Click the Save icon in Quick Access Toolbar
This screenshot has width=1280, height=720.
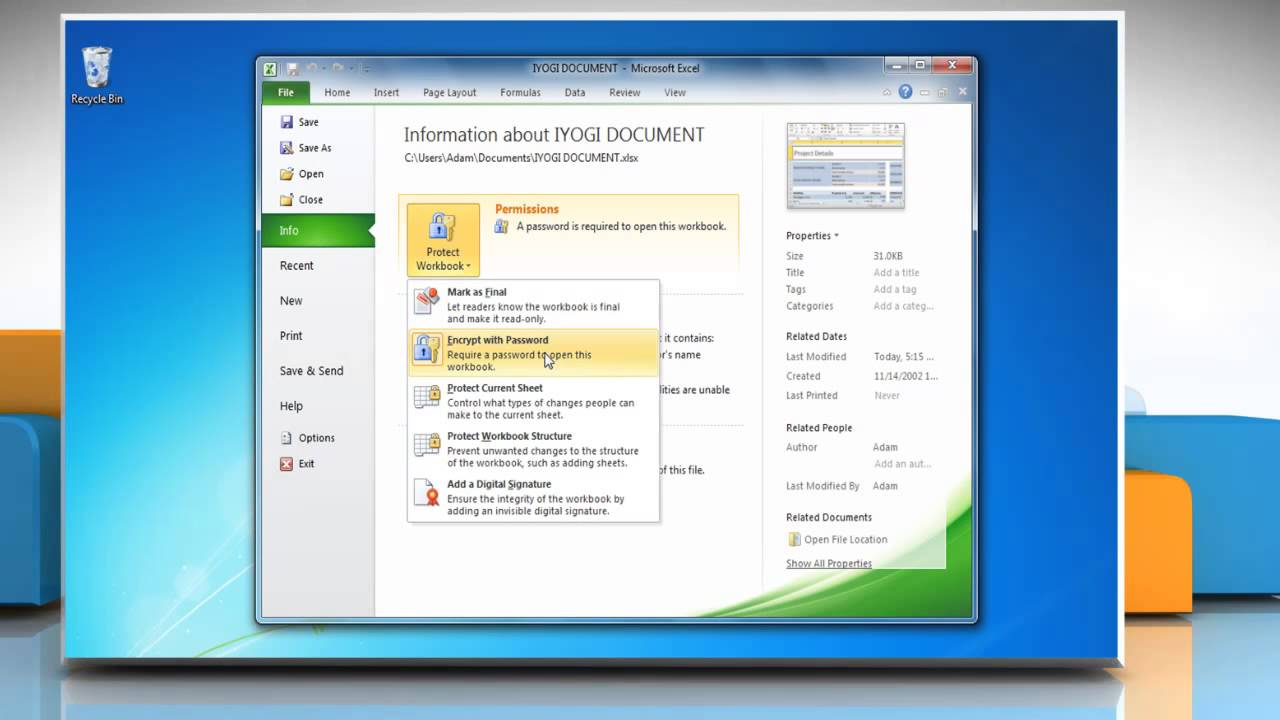pyautogui.click(x=292, y=68)
